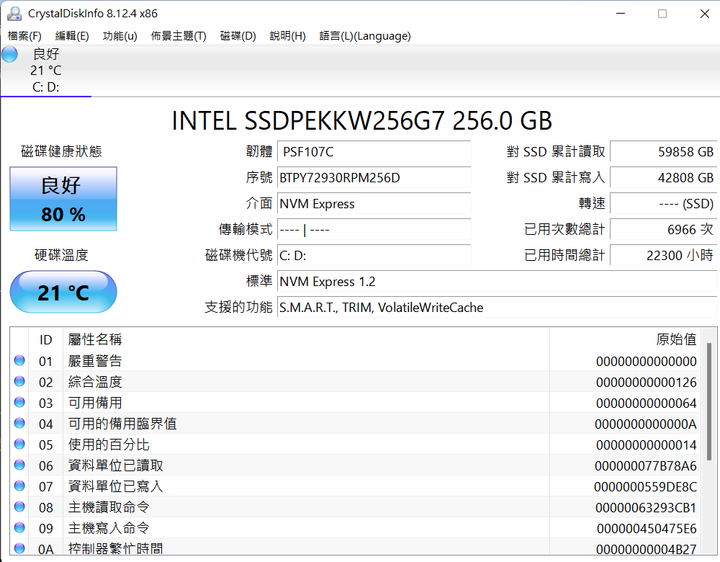
Task: Click the status icon for attribute 0A 控制器繁忙時間
Action: pyautogui.click(x=19, y=548)
